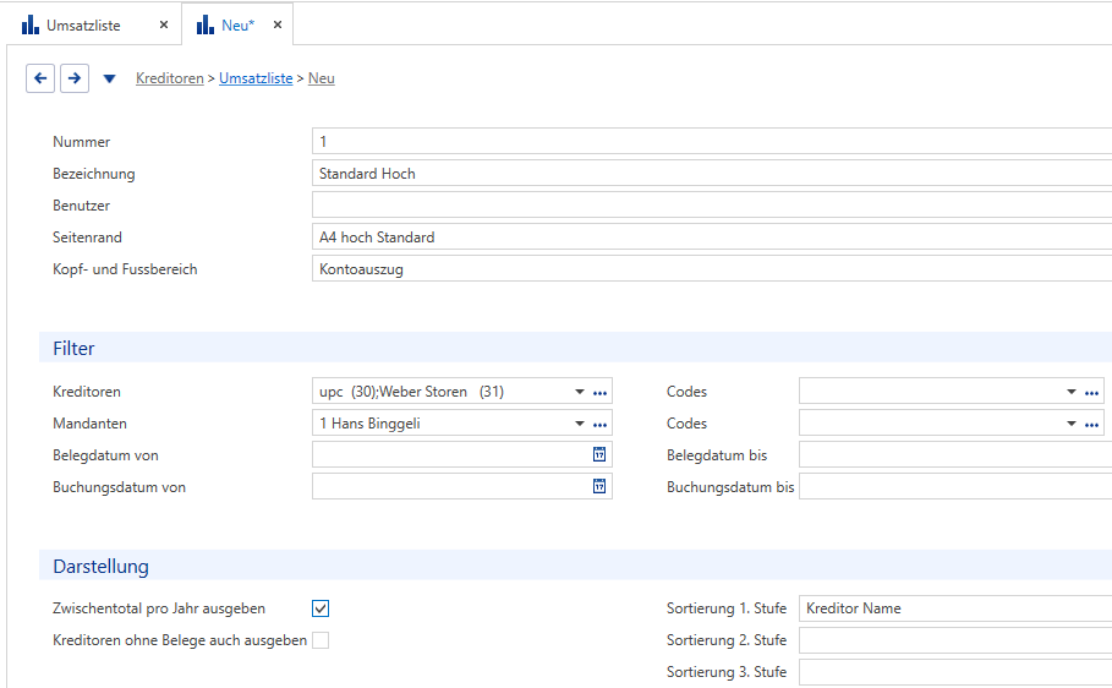Click the Darstellung section header
Viewport: 1112px width, 688px height.
tap(575, 565)
